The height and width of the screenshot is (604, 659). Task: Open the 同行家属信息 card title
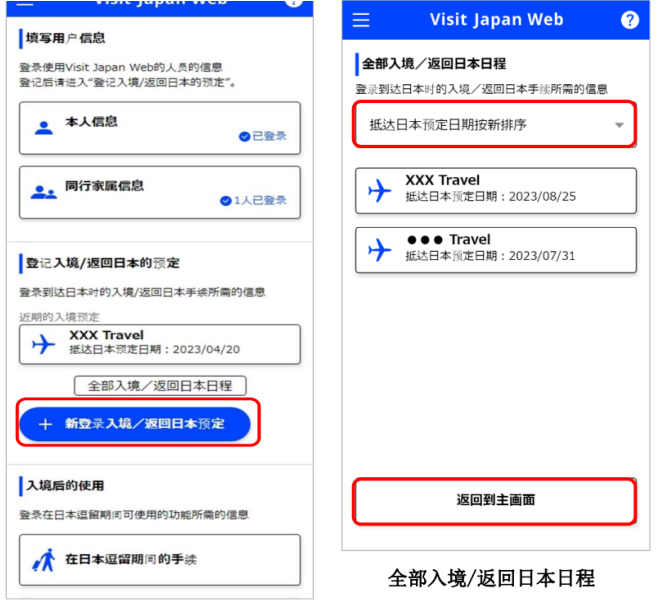pos(104,186)
